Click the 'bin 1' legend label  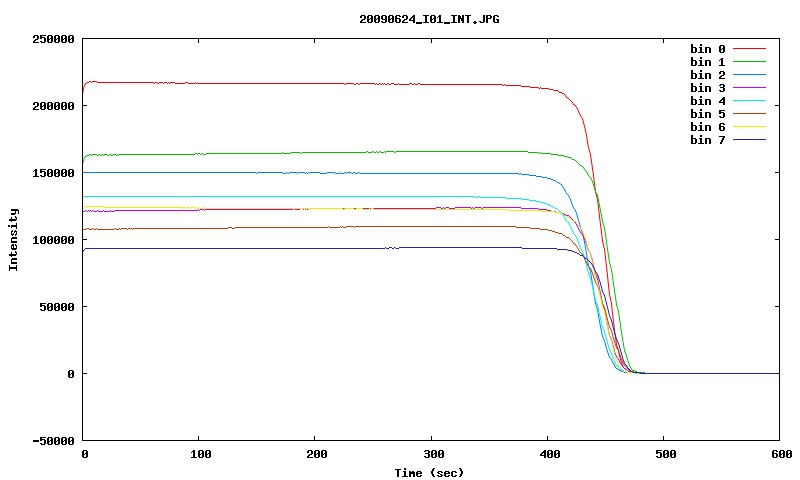pos(708,62)
